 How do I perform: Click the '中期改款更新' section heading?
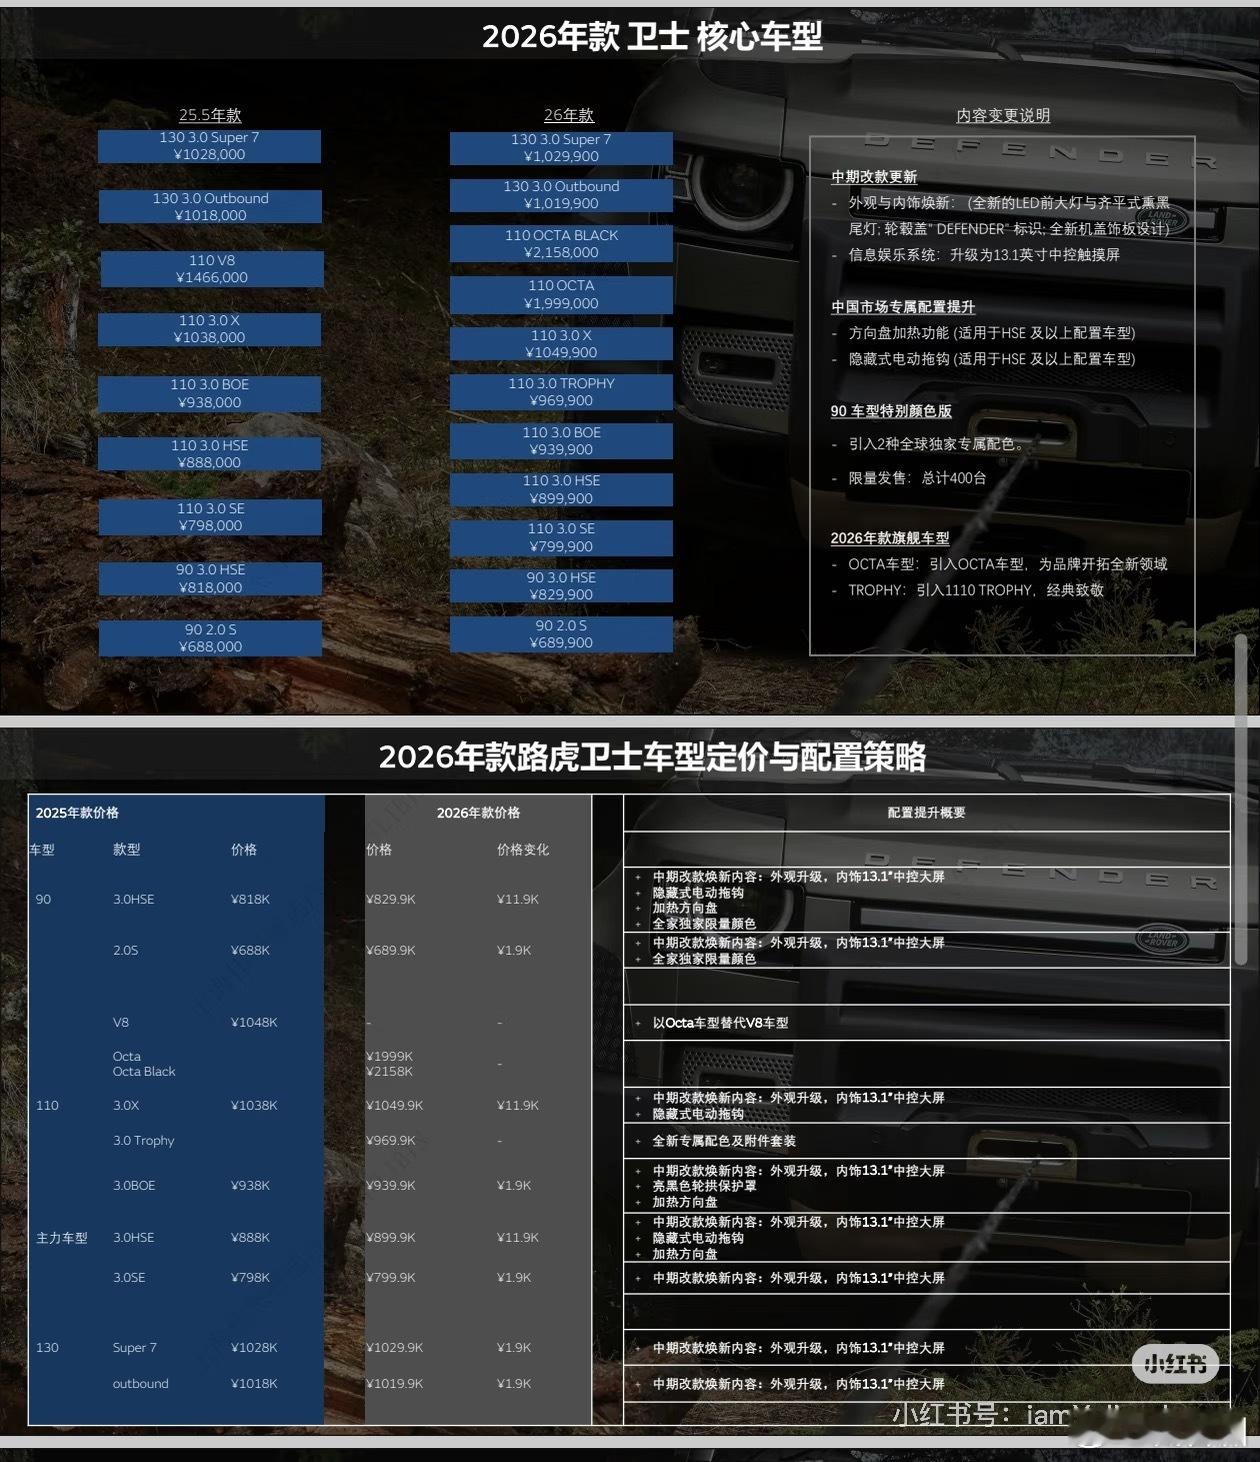click(x=874, y=176)
